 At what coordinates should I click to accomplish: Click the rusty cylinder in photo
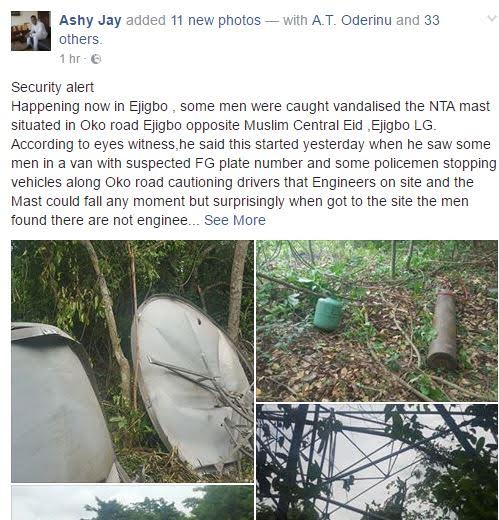(443, 330)
